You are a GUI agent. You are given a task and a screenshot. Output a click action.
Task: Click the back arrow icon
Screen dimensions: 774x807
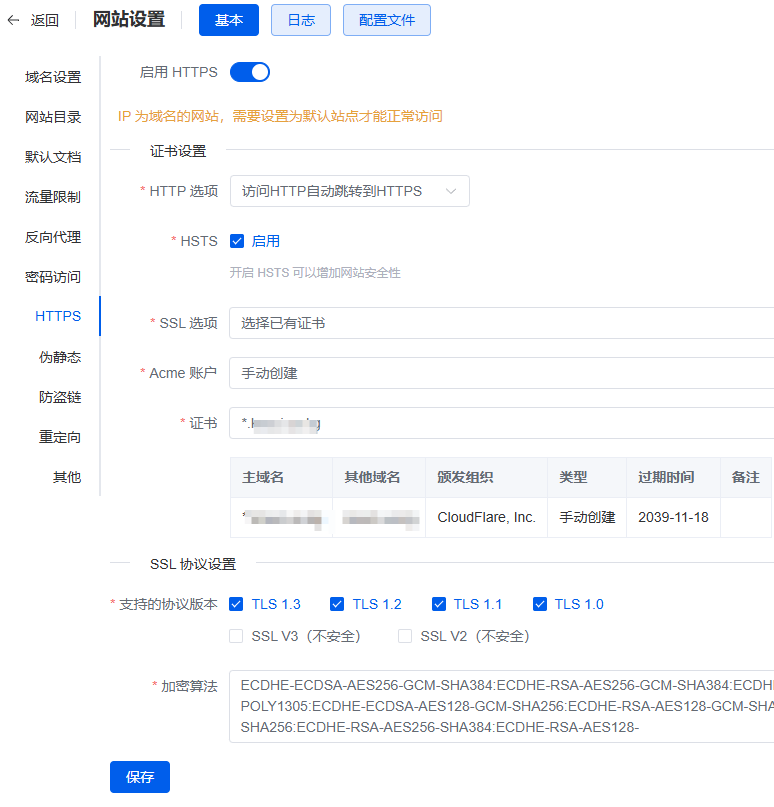13,20
